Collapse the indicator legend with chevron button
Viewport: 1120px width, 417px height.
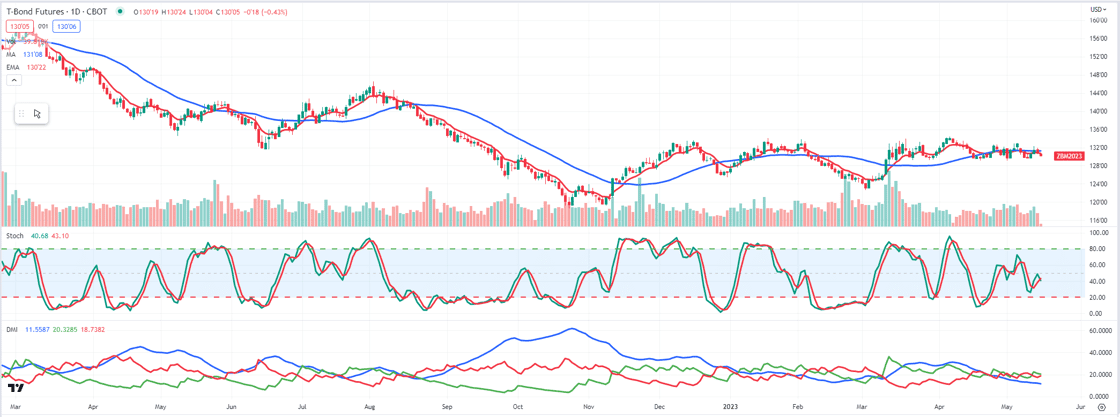click(14, 81)
